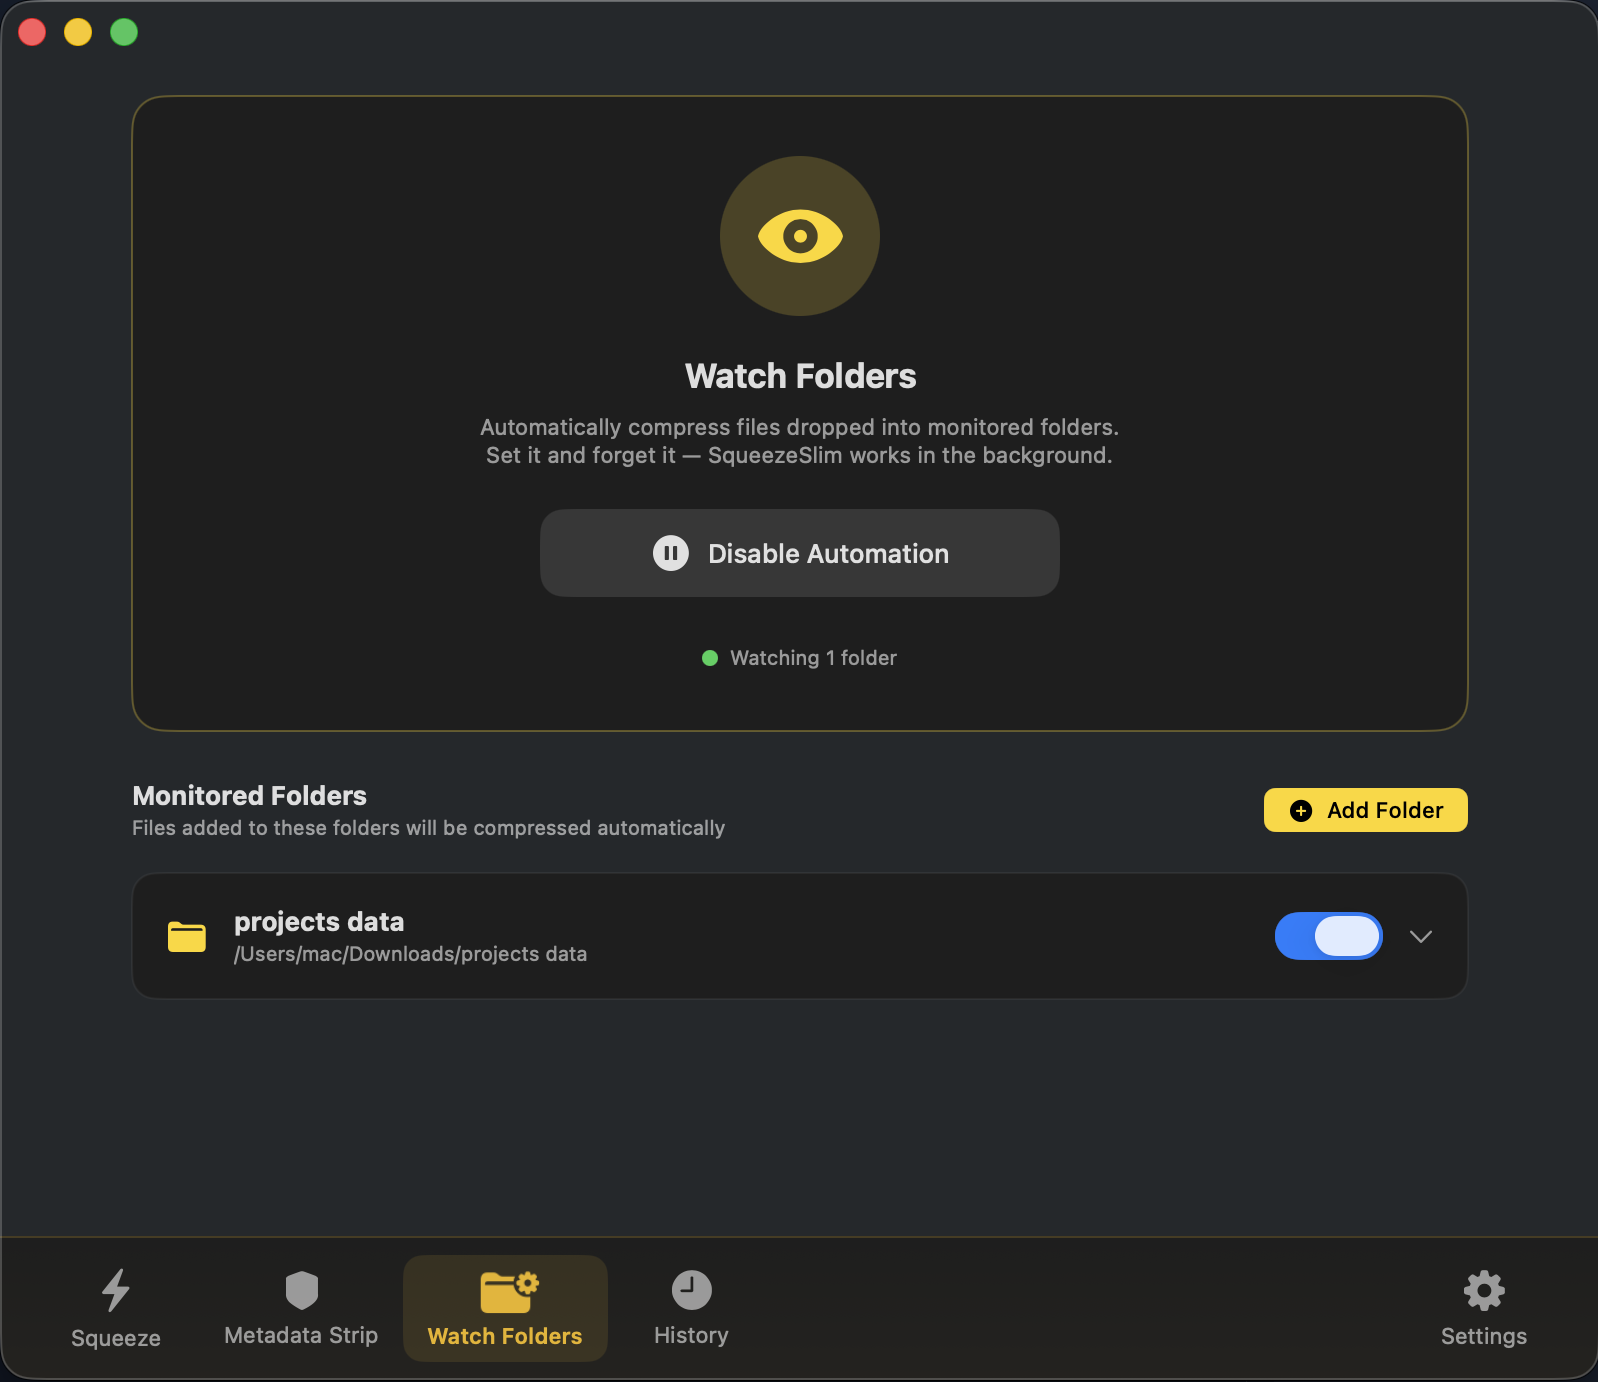Image resolution: width=1598 pixels, height=1382 pixels.
Task: Click the large yellow eye icon
Action: tap(800, 237)
